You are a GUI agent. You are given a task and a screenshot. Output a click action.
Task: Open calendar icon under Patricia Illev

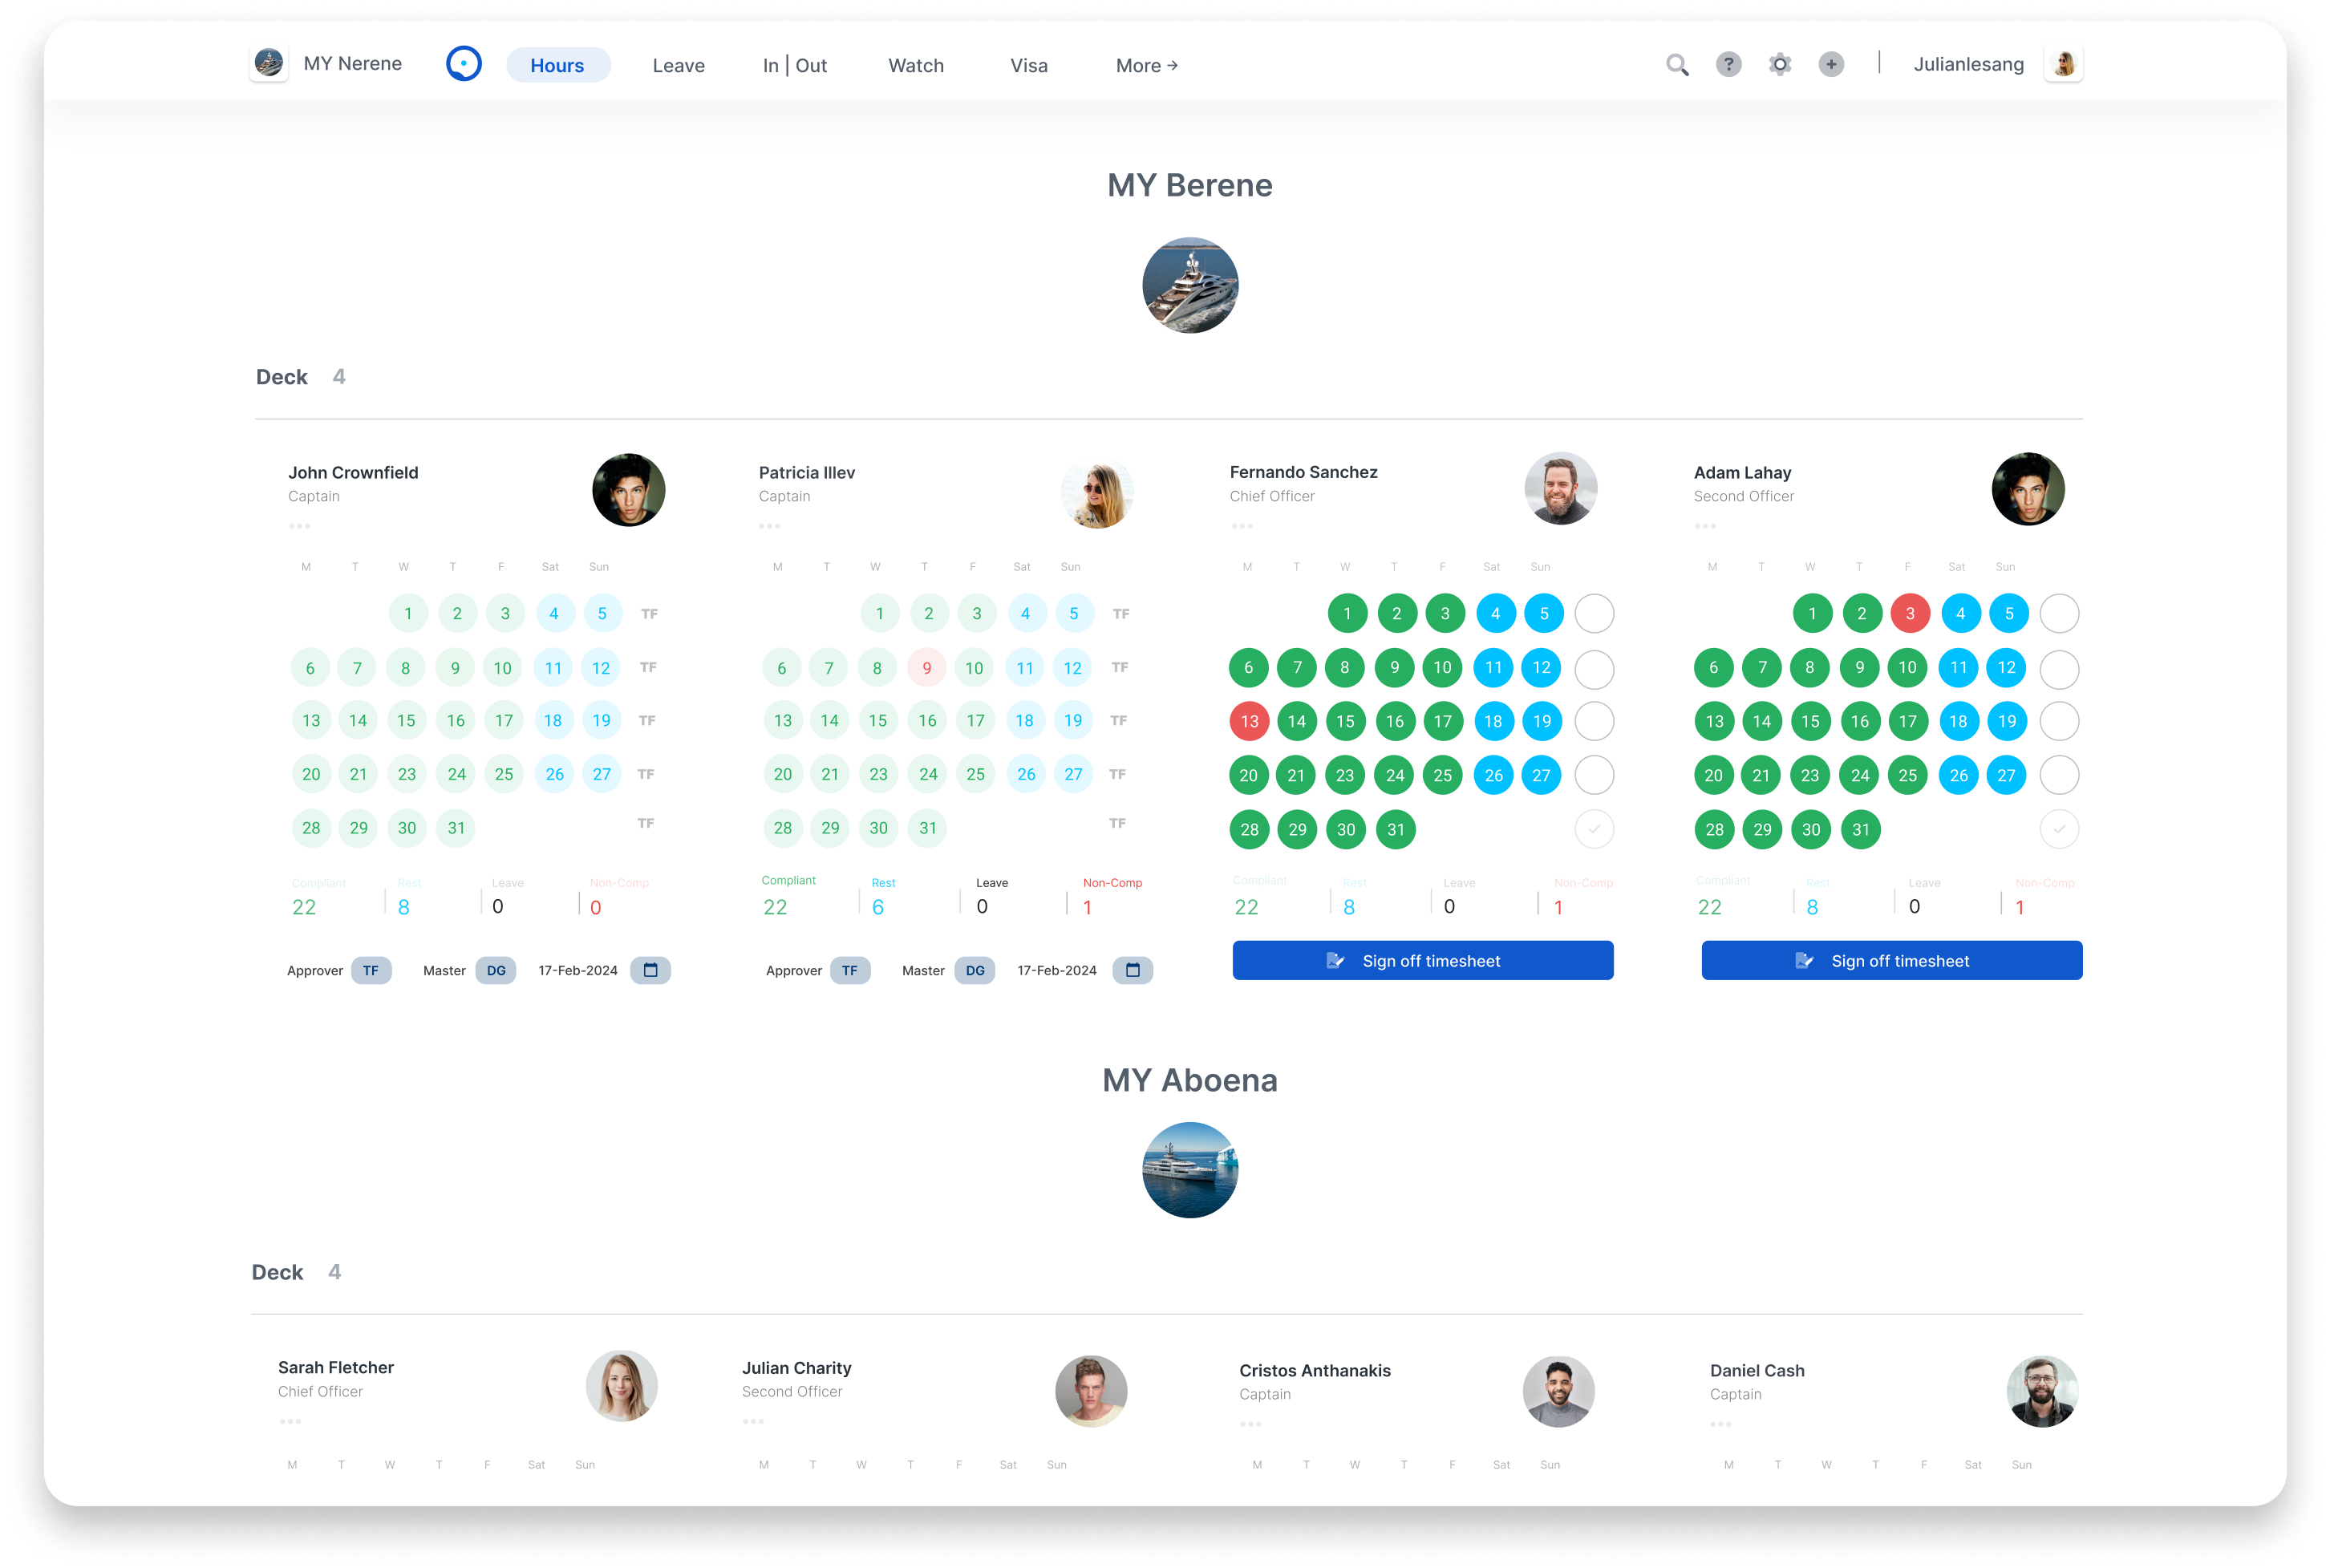click(x=1132, y=970)
